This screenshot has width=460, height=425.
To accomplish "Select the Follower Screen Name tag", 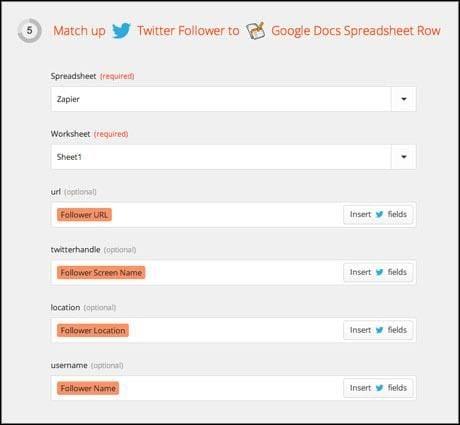I will (x=101, y=273).
